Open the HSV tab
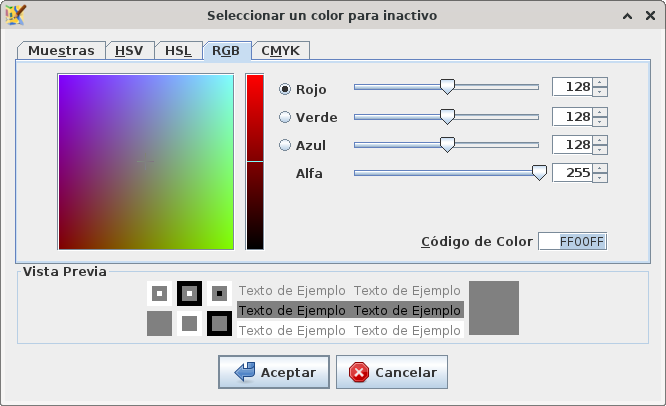 129,51
